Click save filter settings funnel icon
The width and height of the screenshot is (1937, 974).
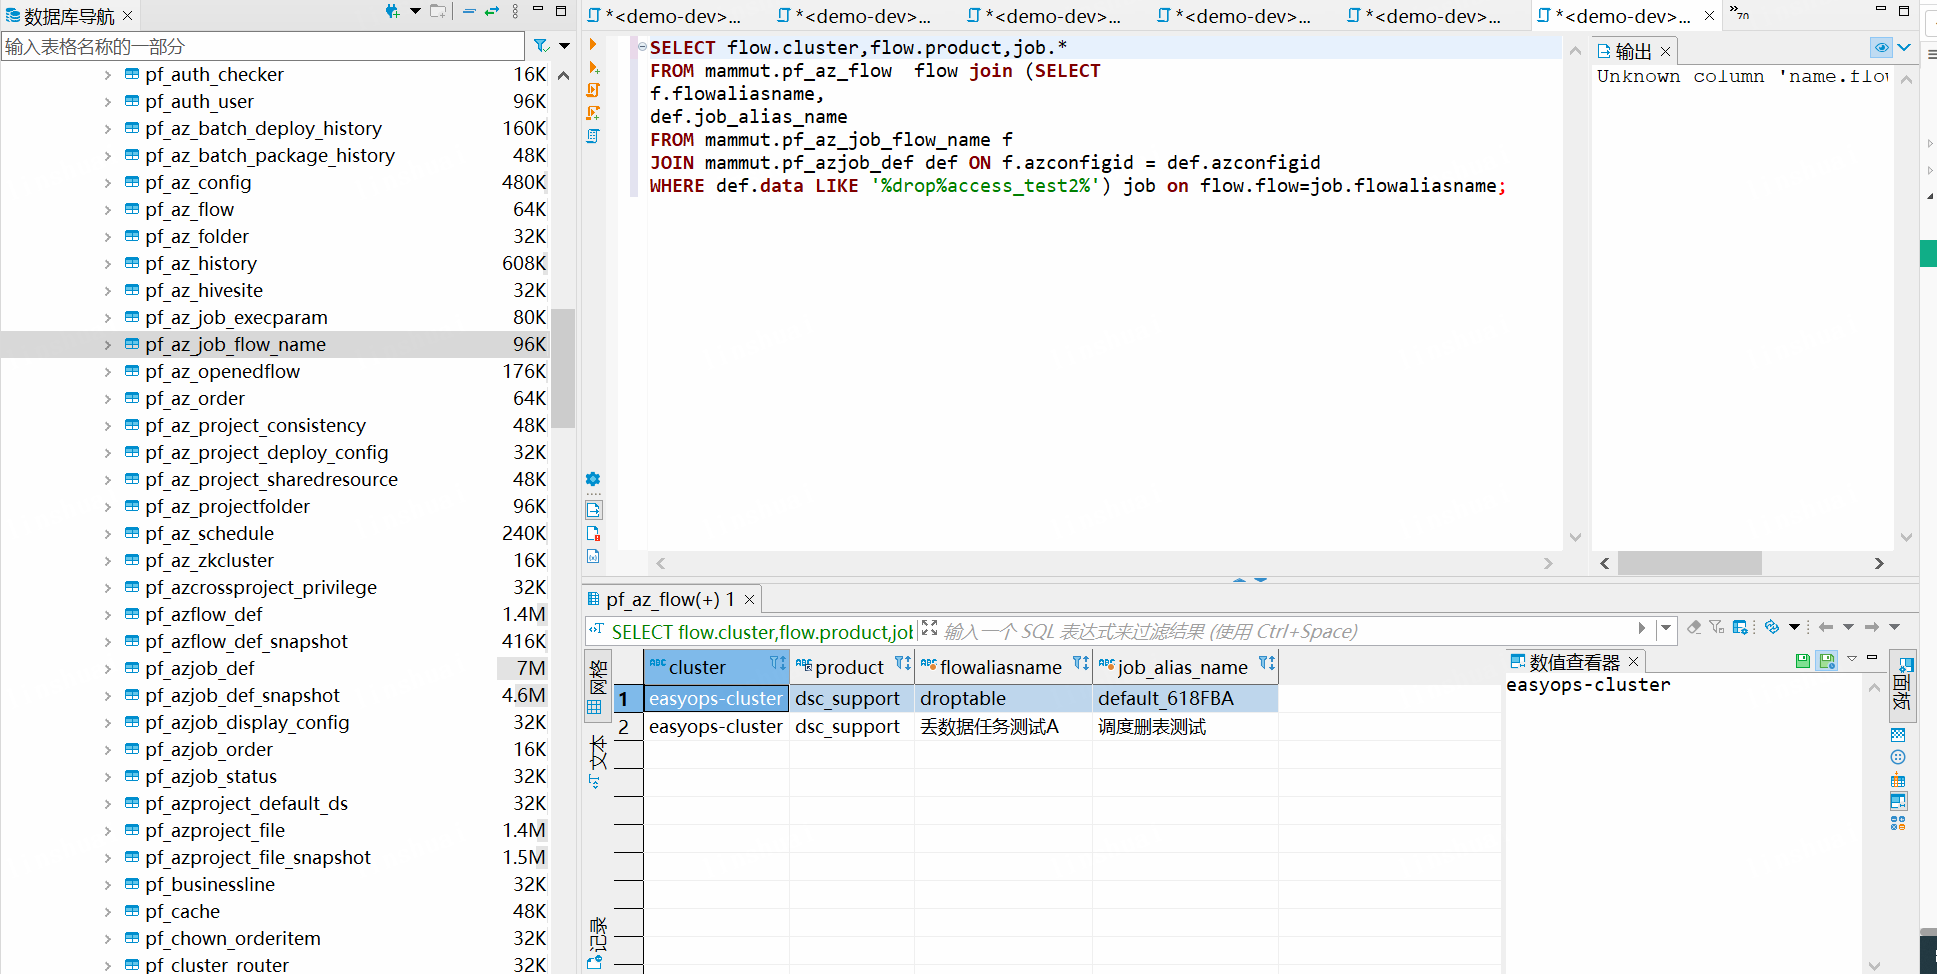[x=1717, y=627]
